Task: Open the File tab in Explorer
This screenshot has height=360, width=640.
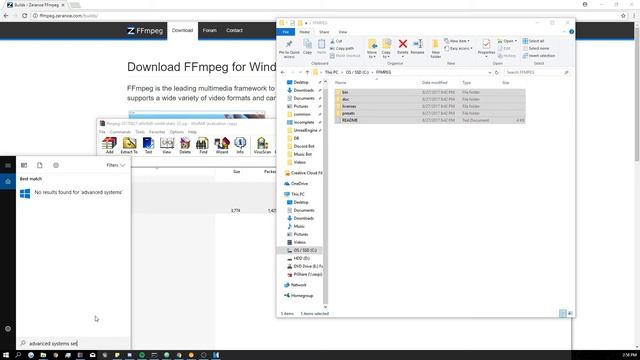Action: (x=286, y=32)
